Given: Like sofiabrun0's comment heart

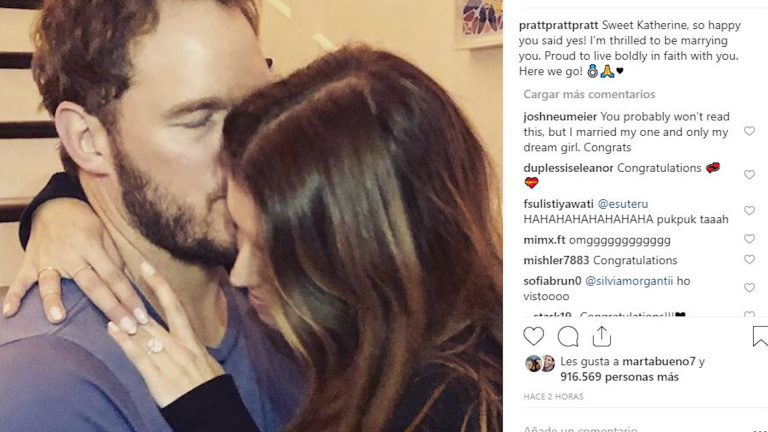Looking at the screenshot, I should tap(749, 288).
